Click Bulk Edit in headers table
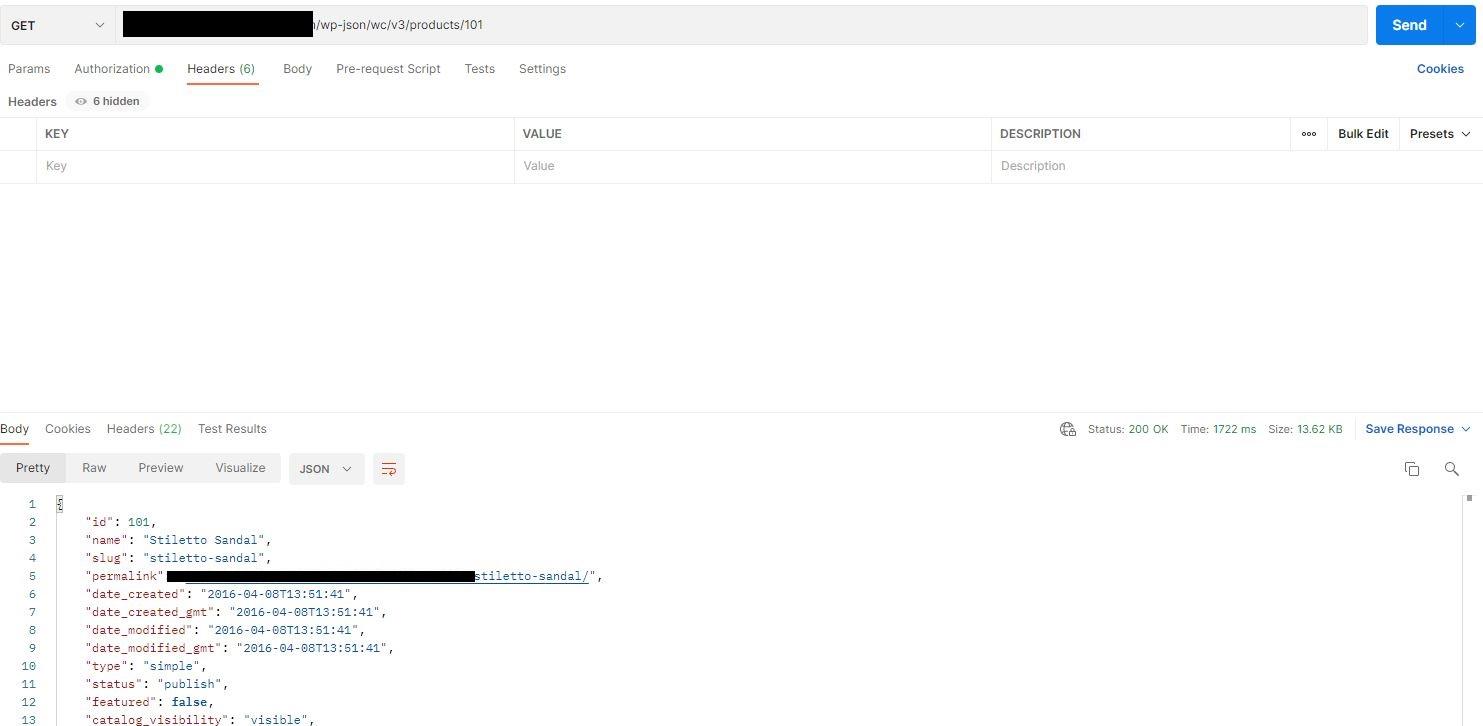The width and height of the screenshot is (1483, 726). [1363, 134]
